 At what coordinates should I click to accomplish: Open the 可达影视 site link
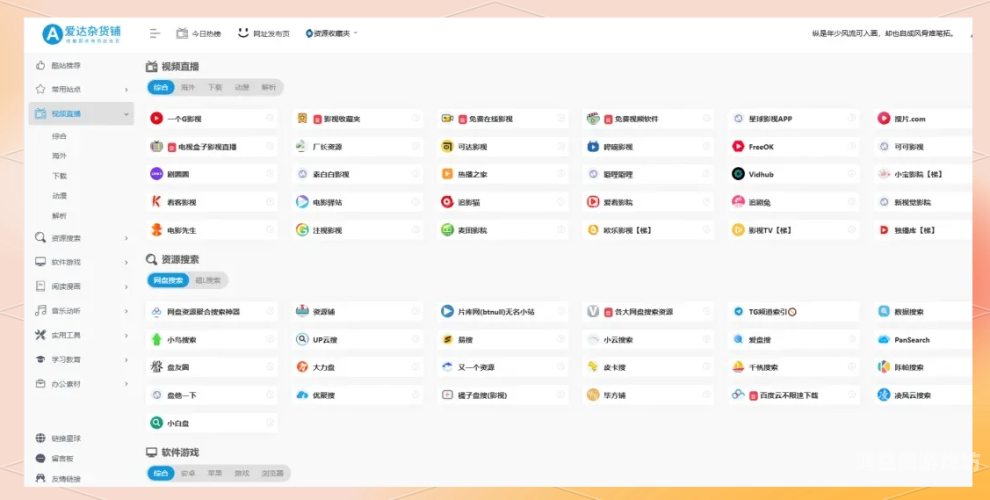[502, 146]
